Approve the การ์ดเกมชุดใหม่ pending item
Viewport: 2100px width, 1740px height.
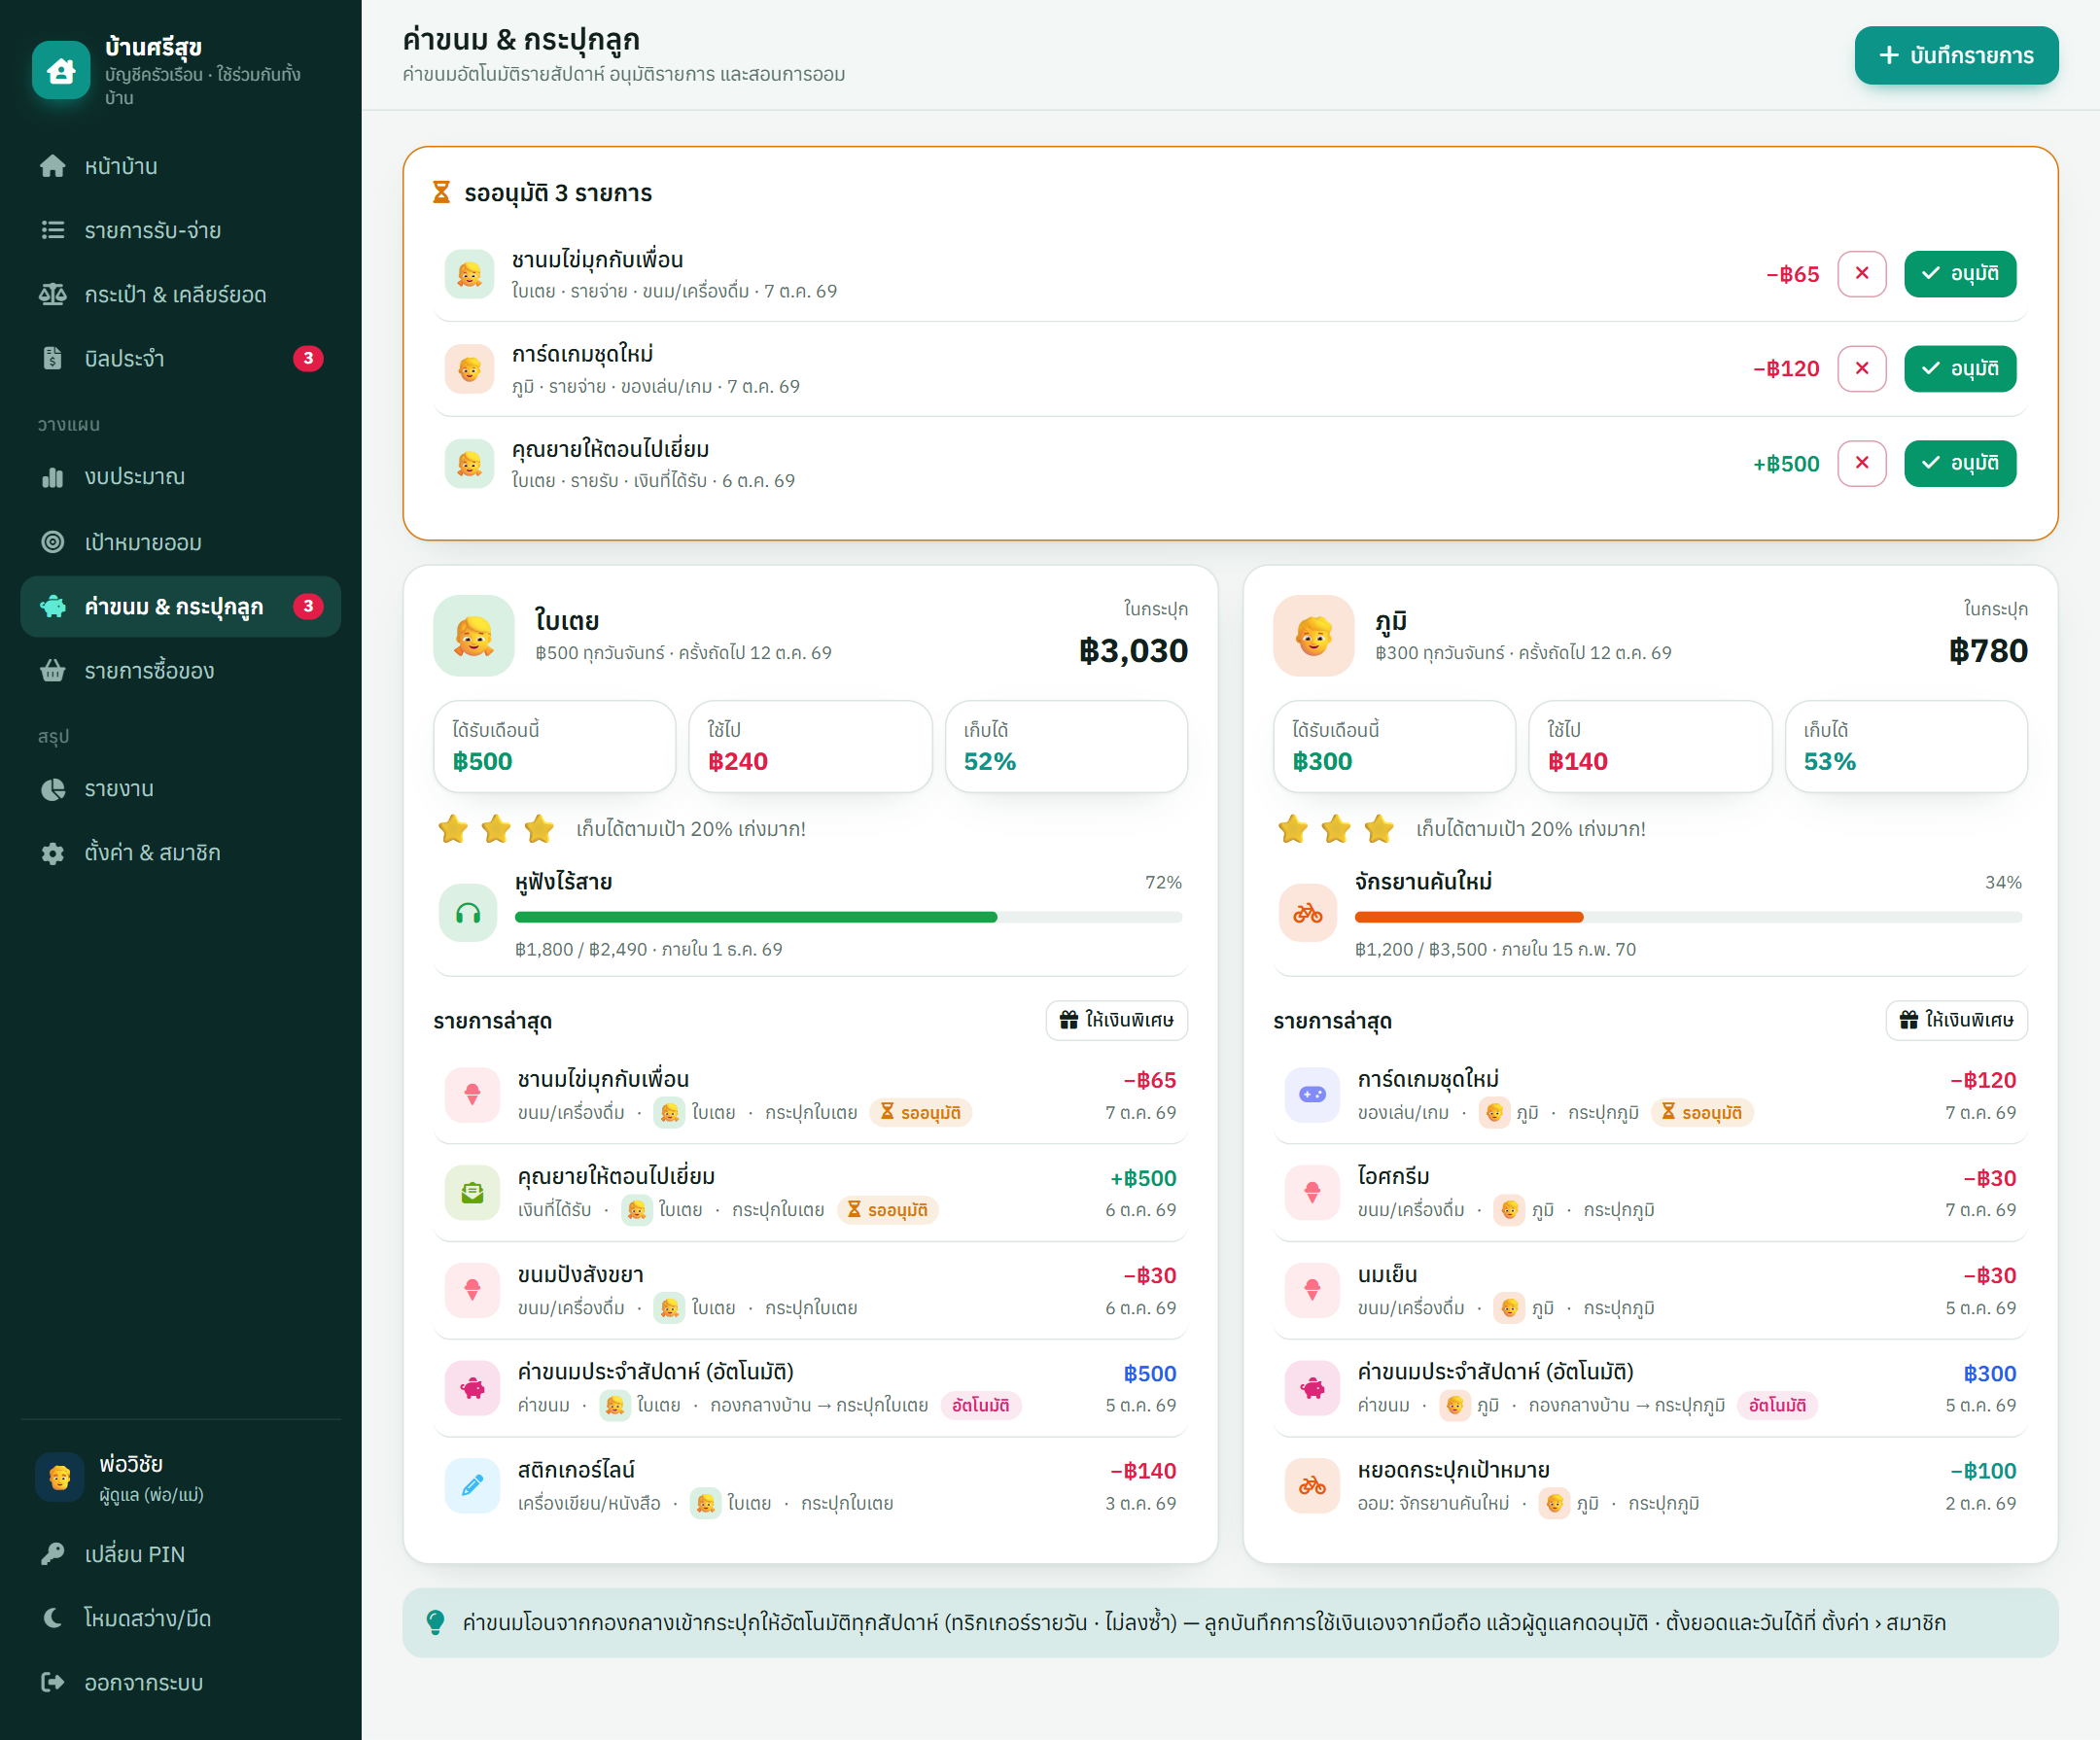coord(1960,369)
